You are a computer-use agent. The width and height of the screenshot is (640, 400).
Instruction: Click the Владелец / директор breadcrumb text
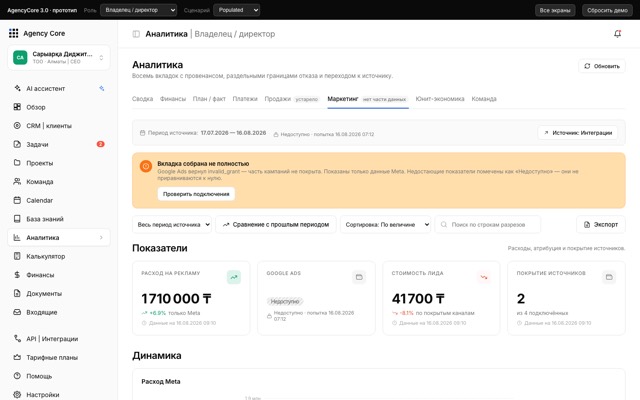(235, 34)
